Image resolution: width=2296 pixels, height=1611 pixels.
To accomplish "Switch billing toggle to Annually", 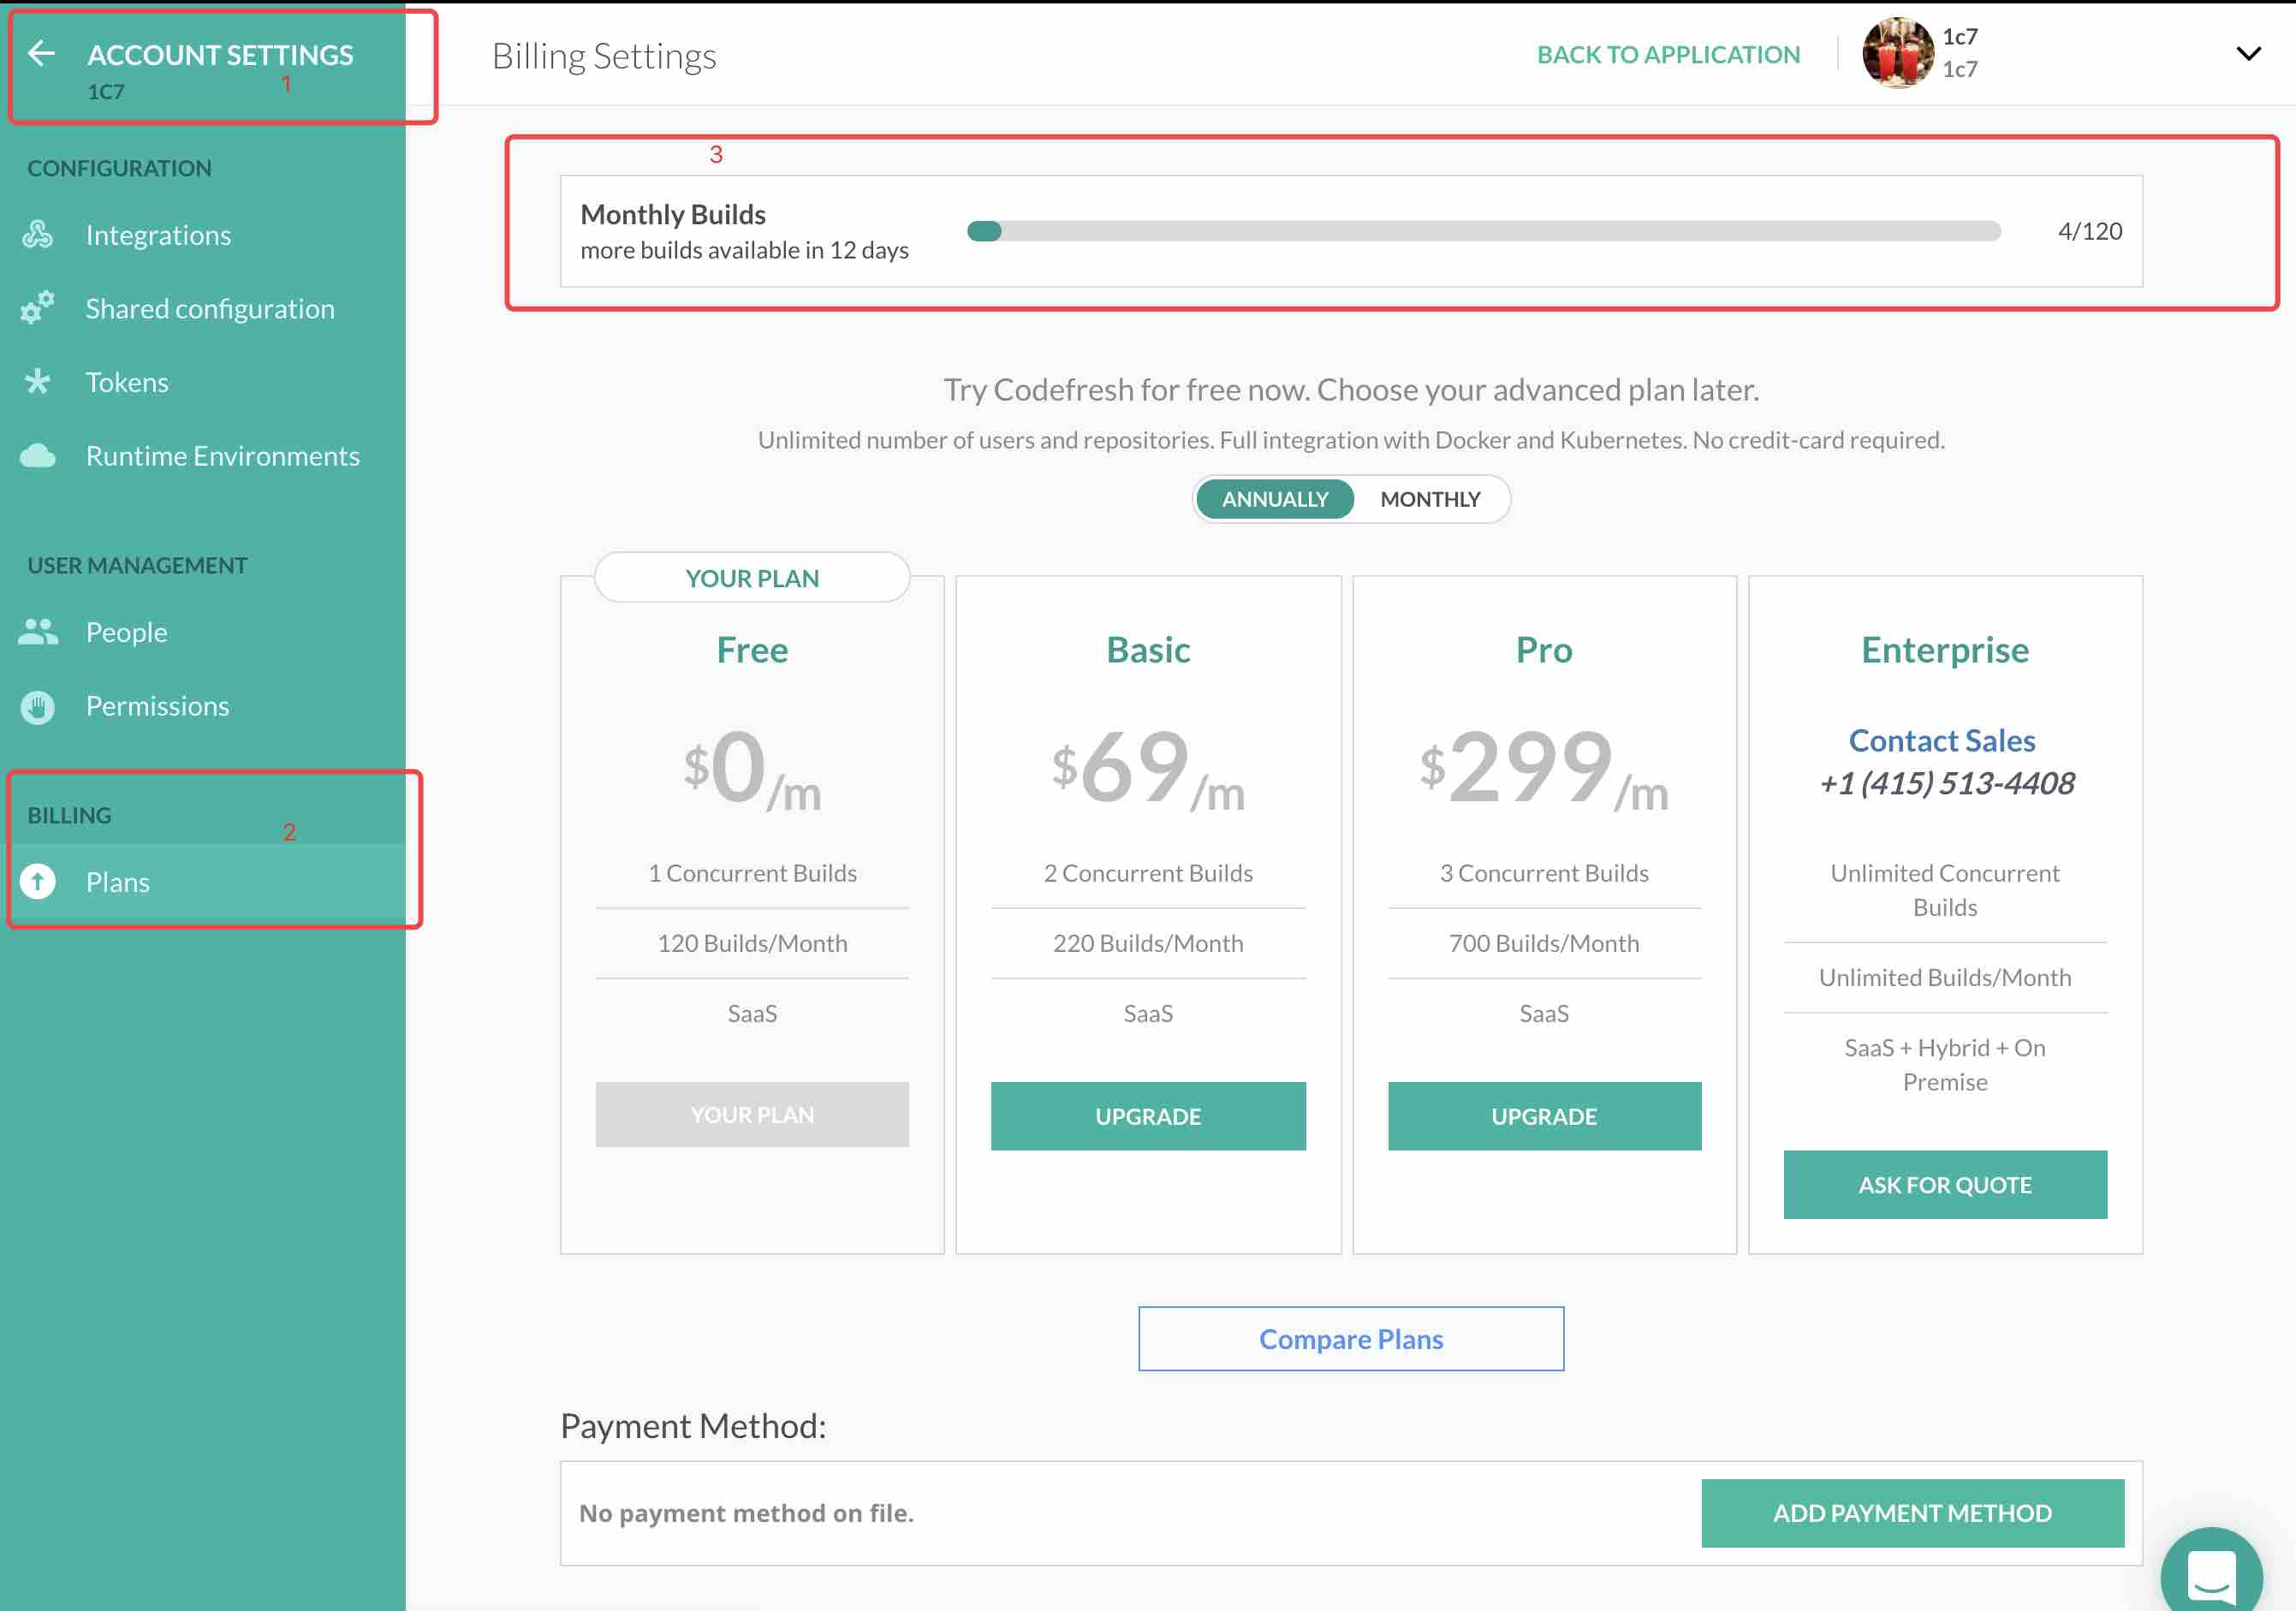I will click(1274, 499).
